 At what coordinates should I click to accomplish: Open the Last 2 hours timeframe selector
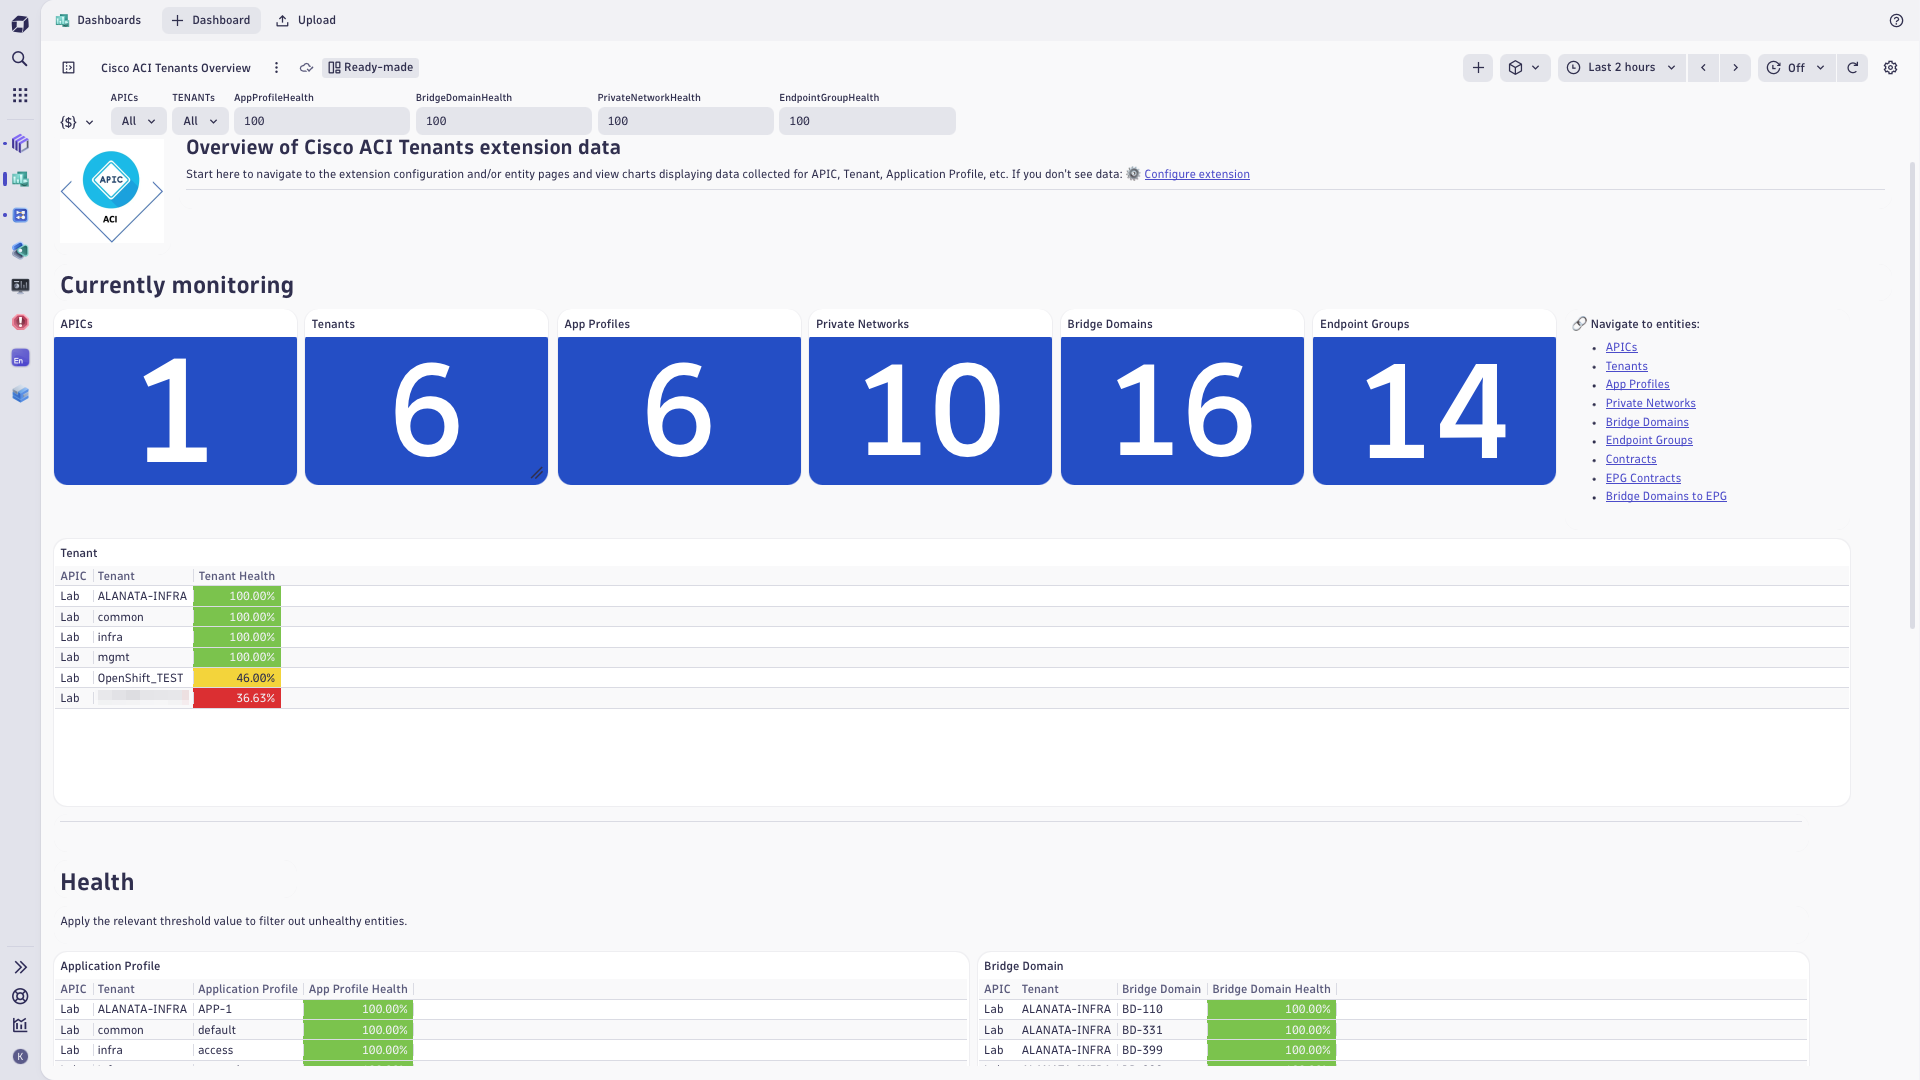(x=1620, y=67)
